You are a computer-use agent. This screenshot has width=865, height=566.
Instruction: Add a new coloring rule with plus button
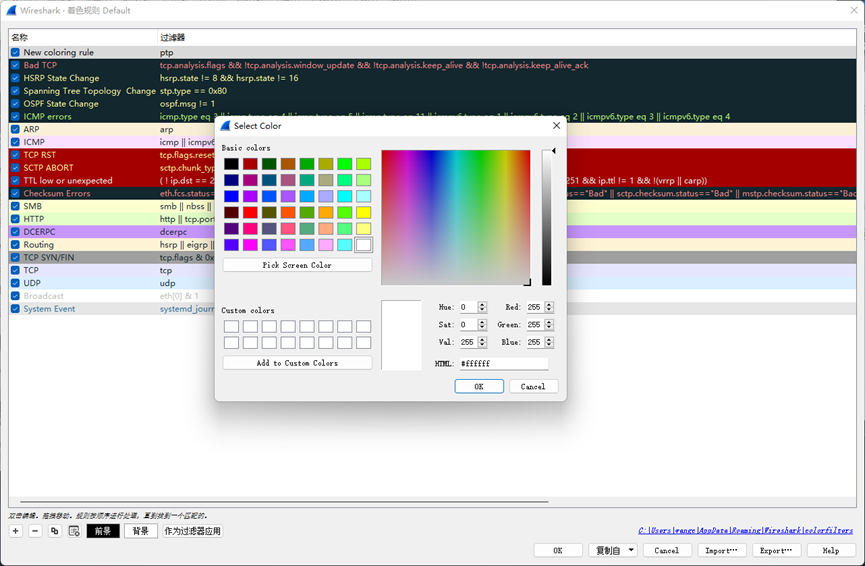tap(15, 531)
